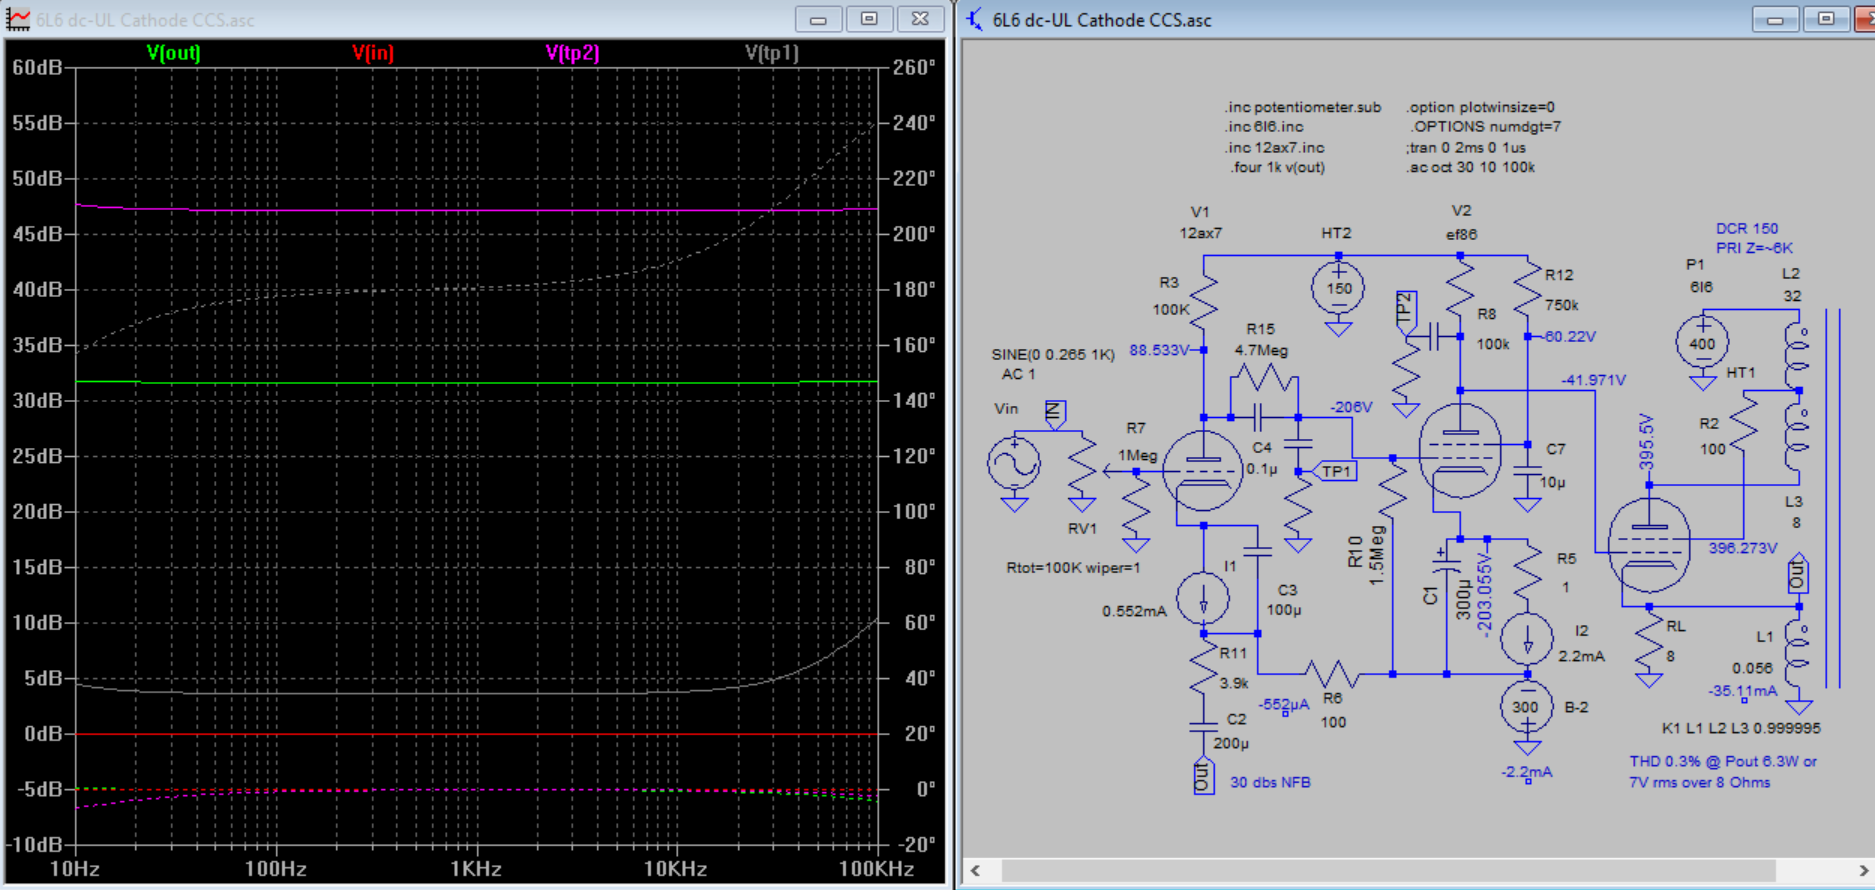Click the plot window title '6L6 dc-UL Cathode CCS.asc'
Image resolution: width=1875 pixels, height=890 pixels.
click(146, 20)
